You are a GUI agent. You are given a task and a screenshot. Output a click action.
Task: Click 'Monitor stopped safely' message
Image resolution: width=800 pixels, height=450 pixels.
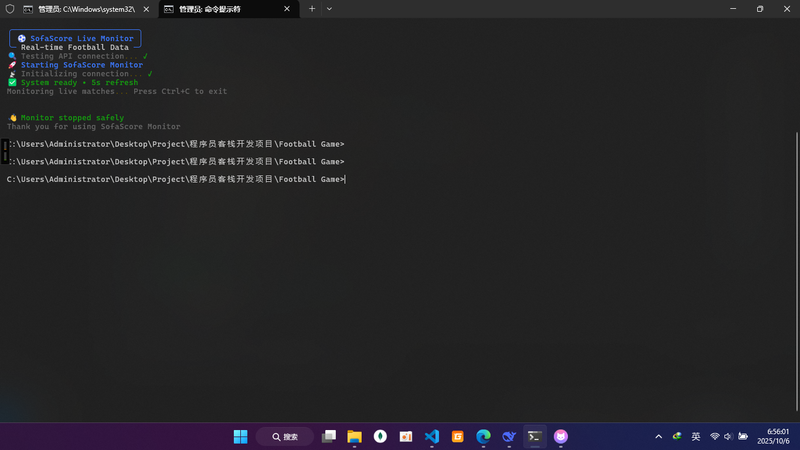click(72, 117)
